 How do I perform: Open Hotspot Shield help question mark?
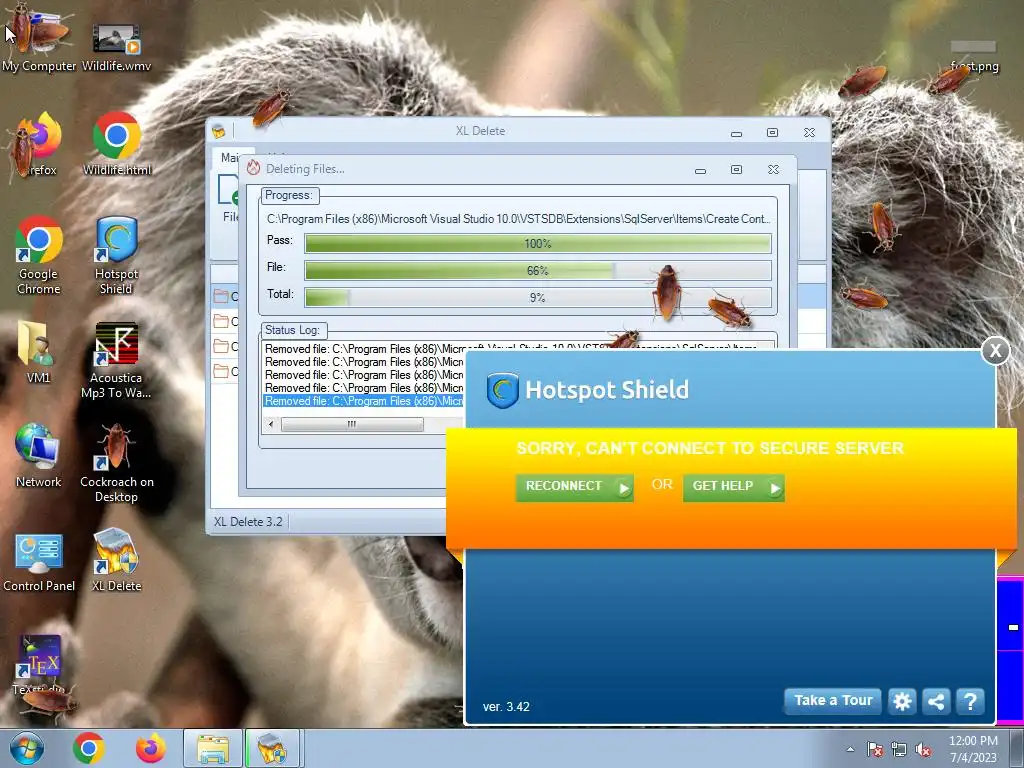pos(970,701)
